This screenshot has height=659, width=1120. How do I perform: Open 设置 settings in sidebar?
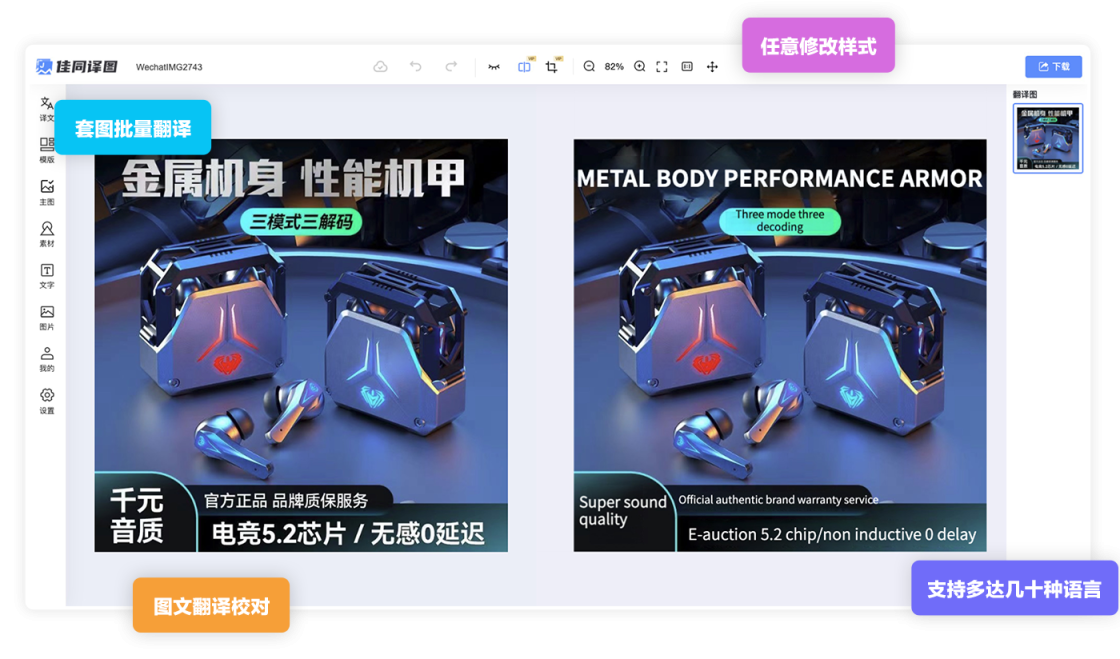pyautogui.click(x=47, y=401)
